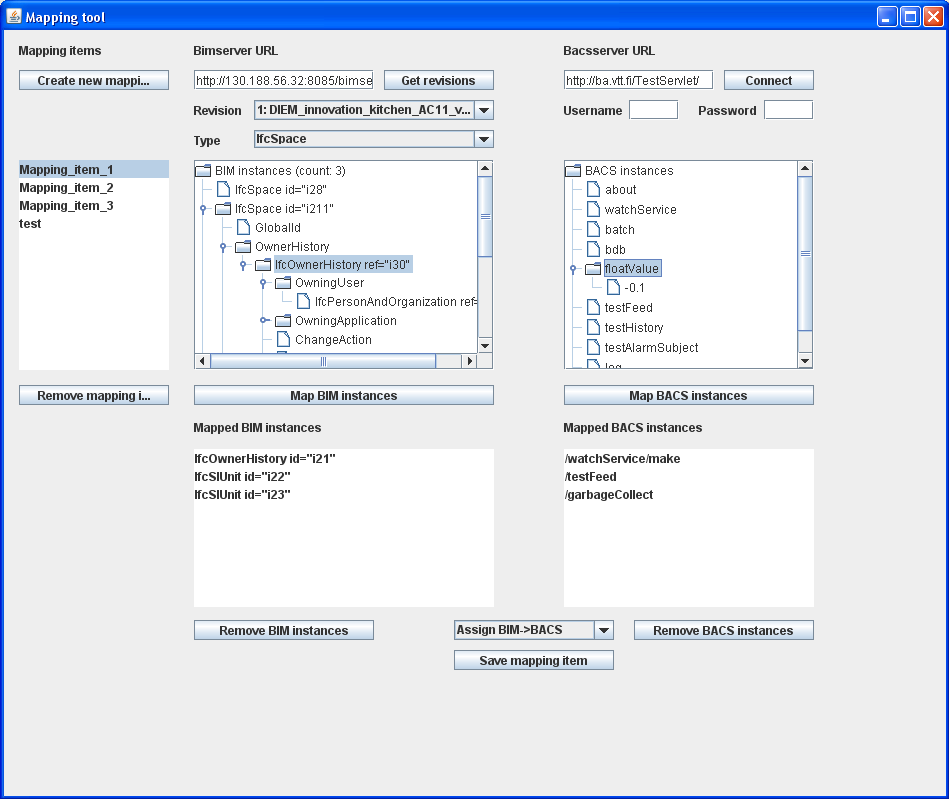The height and width of the screenshot is (799, 949).
Task: Collapse the OwningUser tree node
Action: click(x=263, y=283)
